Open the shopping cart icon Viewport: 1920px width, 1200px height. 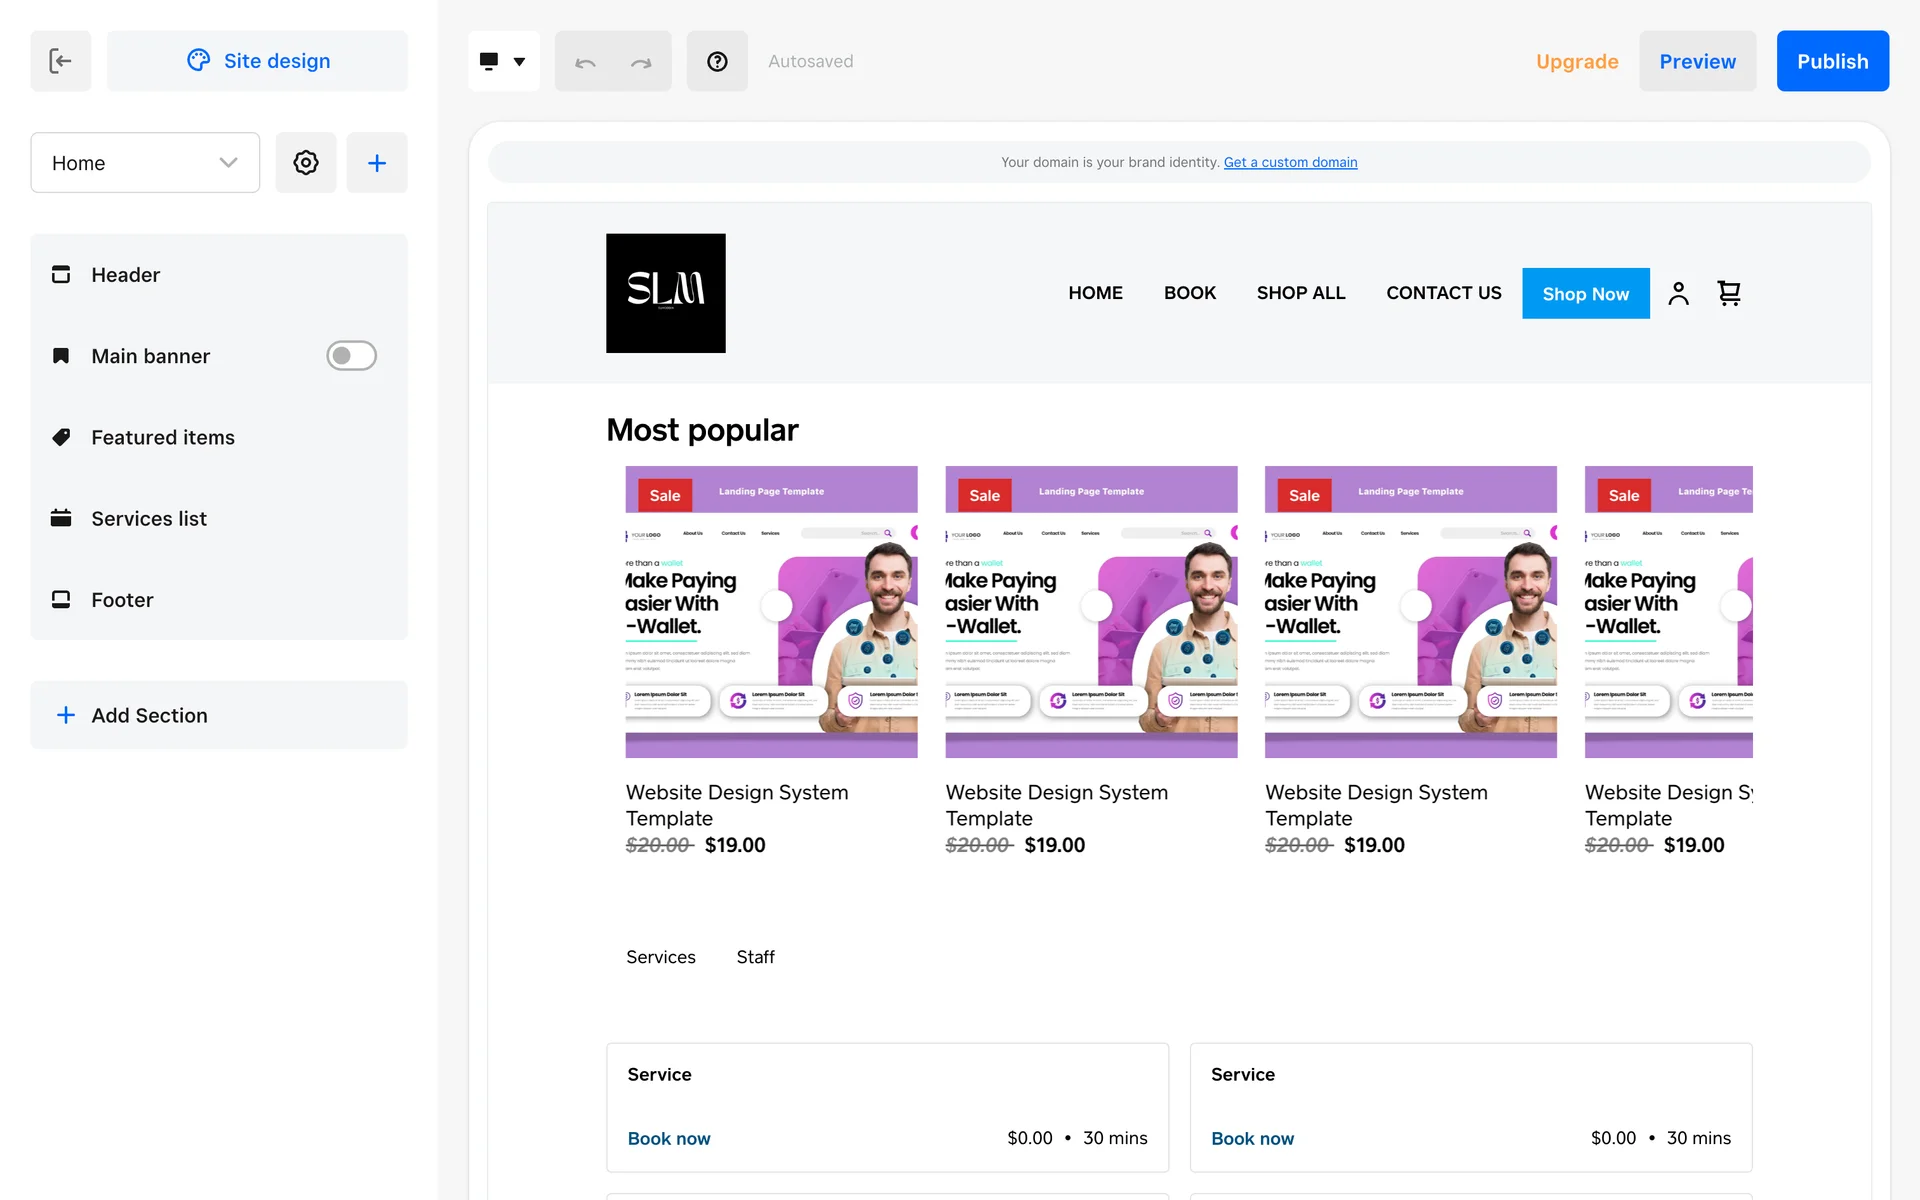[x=1729, y=293]
